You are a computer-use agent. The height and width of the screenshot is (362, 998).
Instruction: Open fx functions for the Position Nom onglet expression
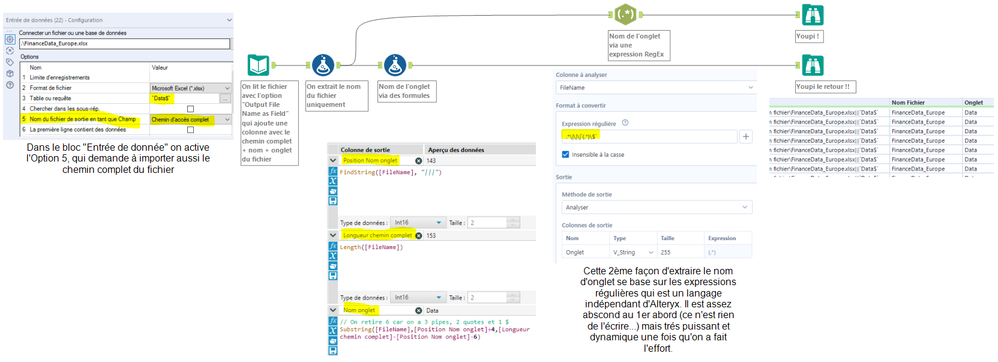click(333, 172)
